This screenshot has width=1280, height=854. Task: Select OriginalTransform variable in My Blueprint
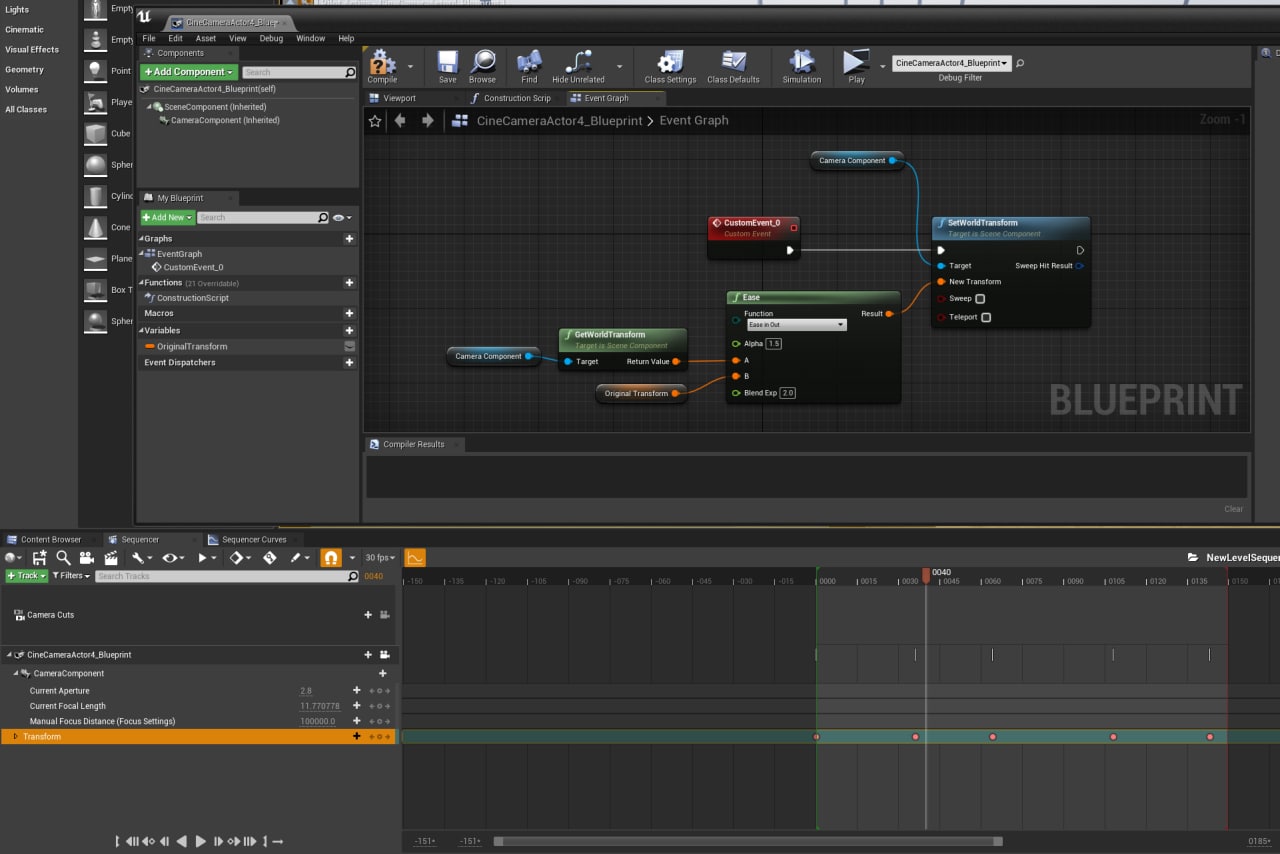click(191, 346)
